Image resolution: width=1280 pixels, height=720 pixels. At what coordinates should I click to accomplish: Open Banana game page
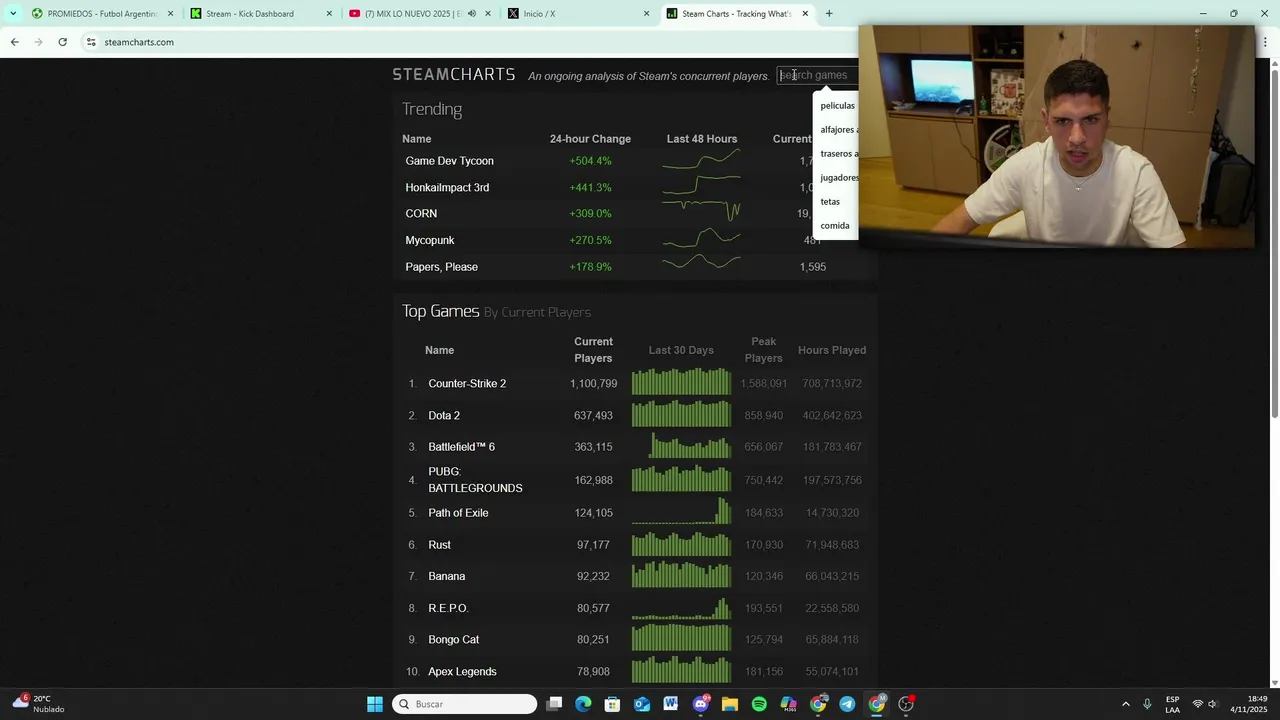(x=446, y=577)
